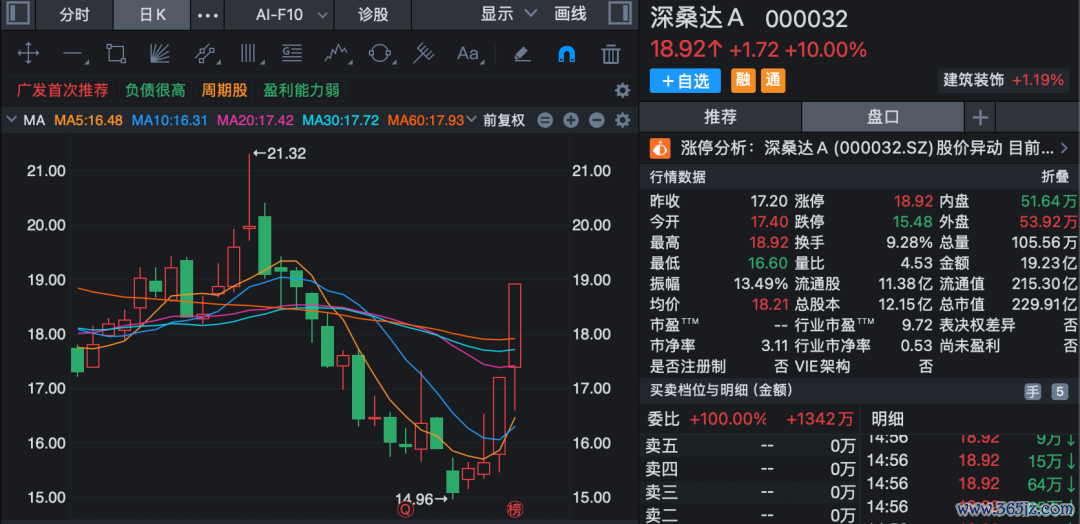Add stock with ＋自选 button
Screen dimensions: 1080x524
(x=685, y=81)
